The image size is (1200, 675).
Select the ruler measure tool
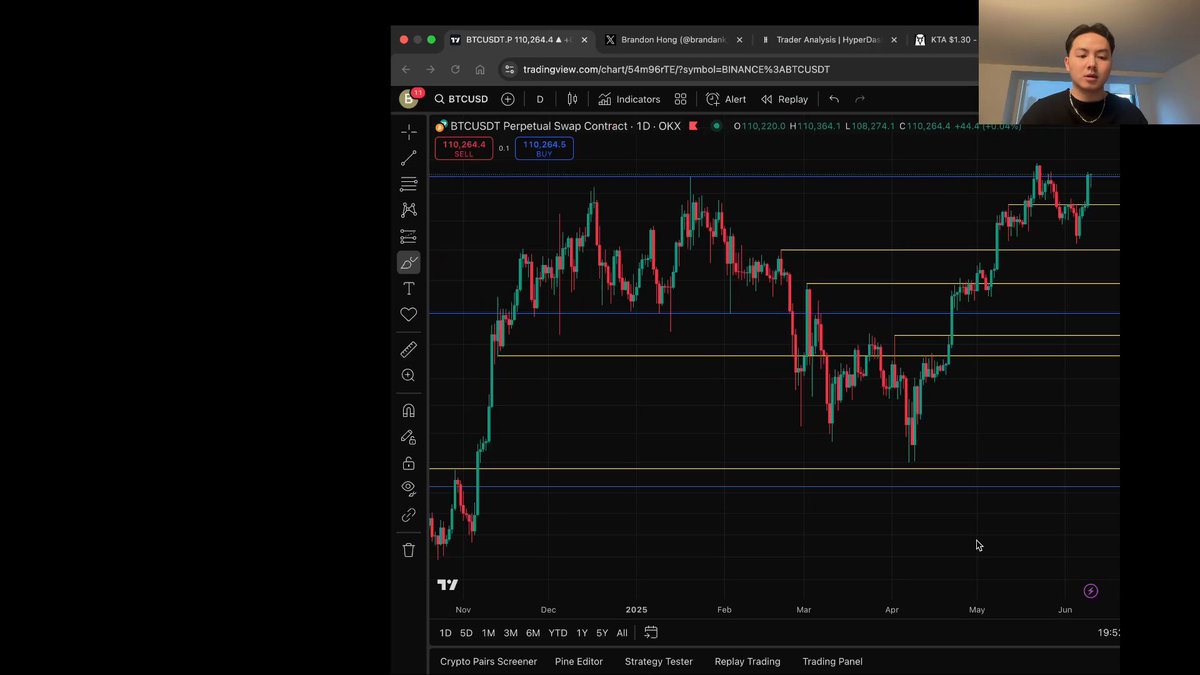409,349
